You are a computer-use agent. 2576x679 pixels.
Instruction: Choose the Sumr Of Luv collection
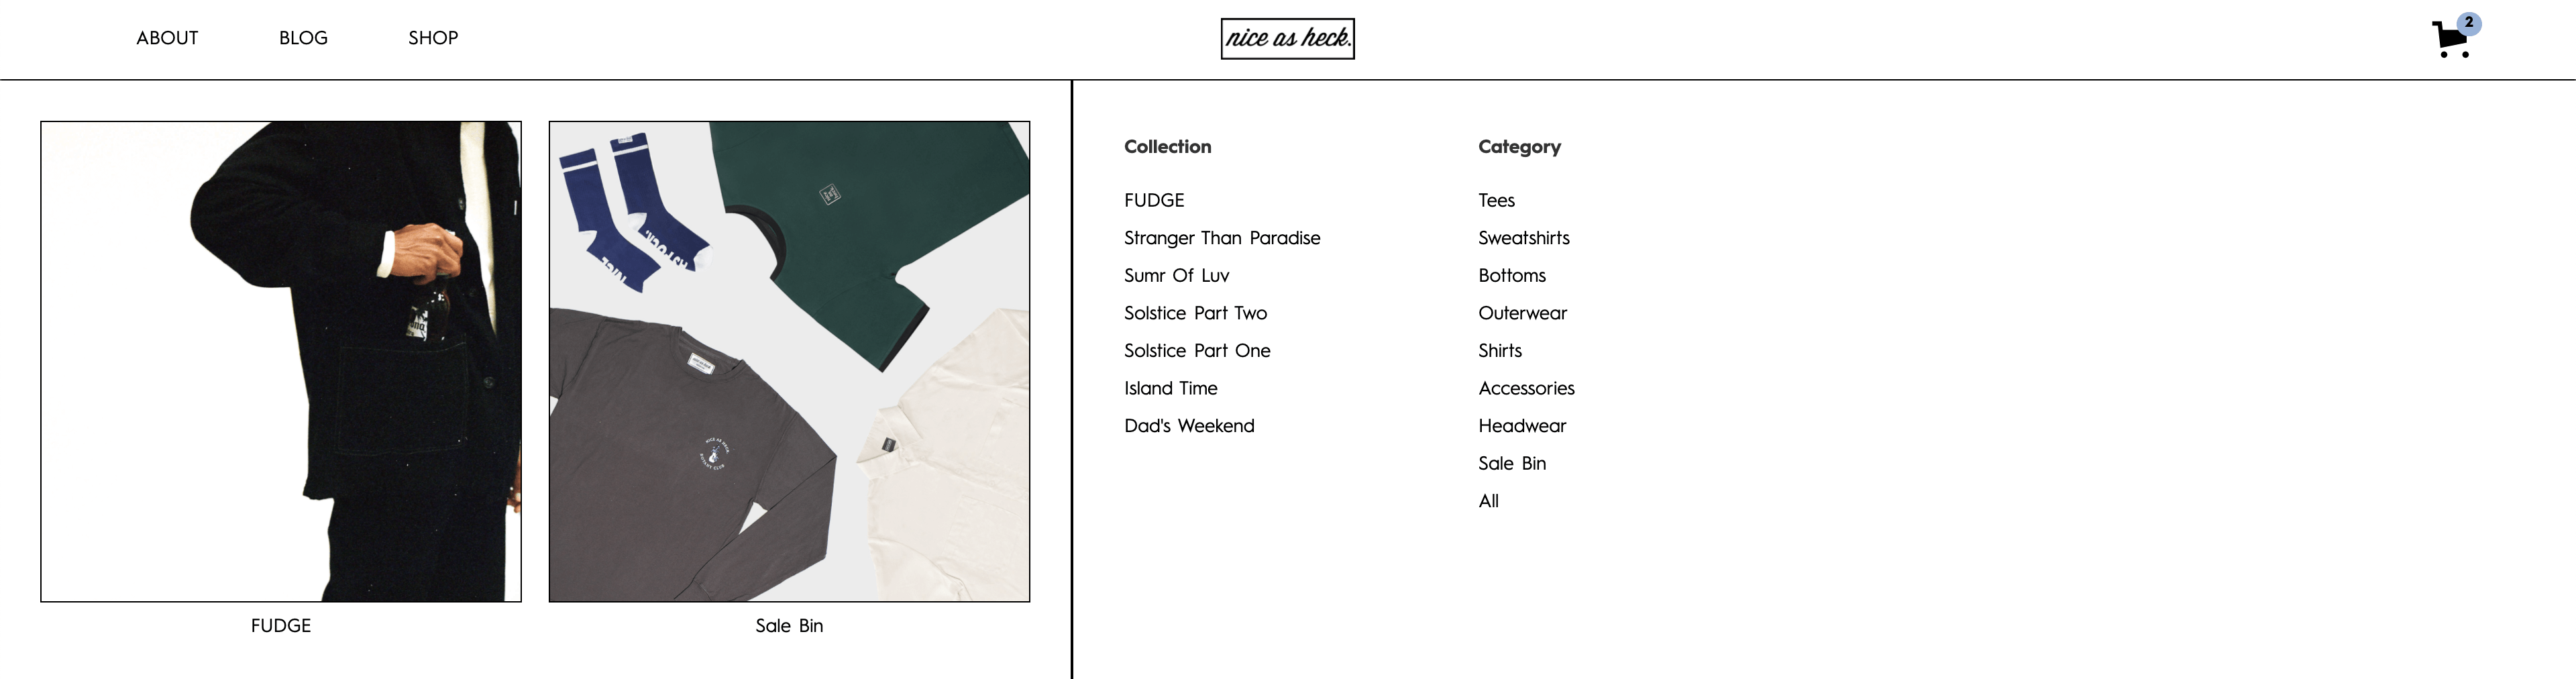pos(1176,275)
